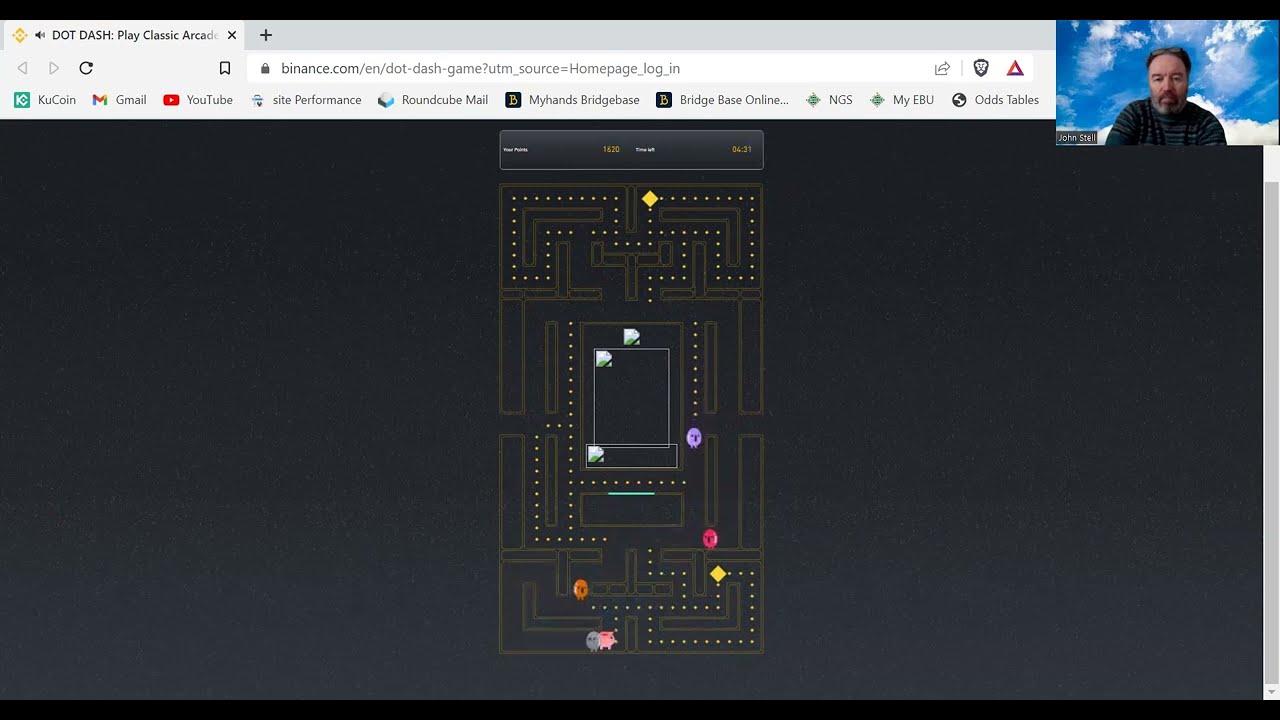This screenshot has width=1280, height=720.
Task: Click the address bar URL
Action: click(x=480, y=69)
